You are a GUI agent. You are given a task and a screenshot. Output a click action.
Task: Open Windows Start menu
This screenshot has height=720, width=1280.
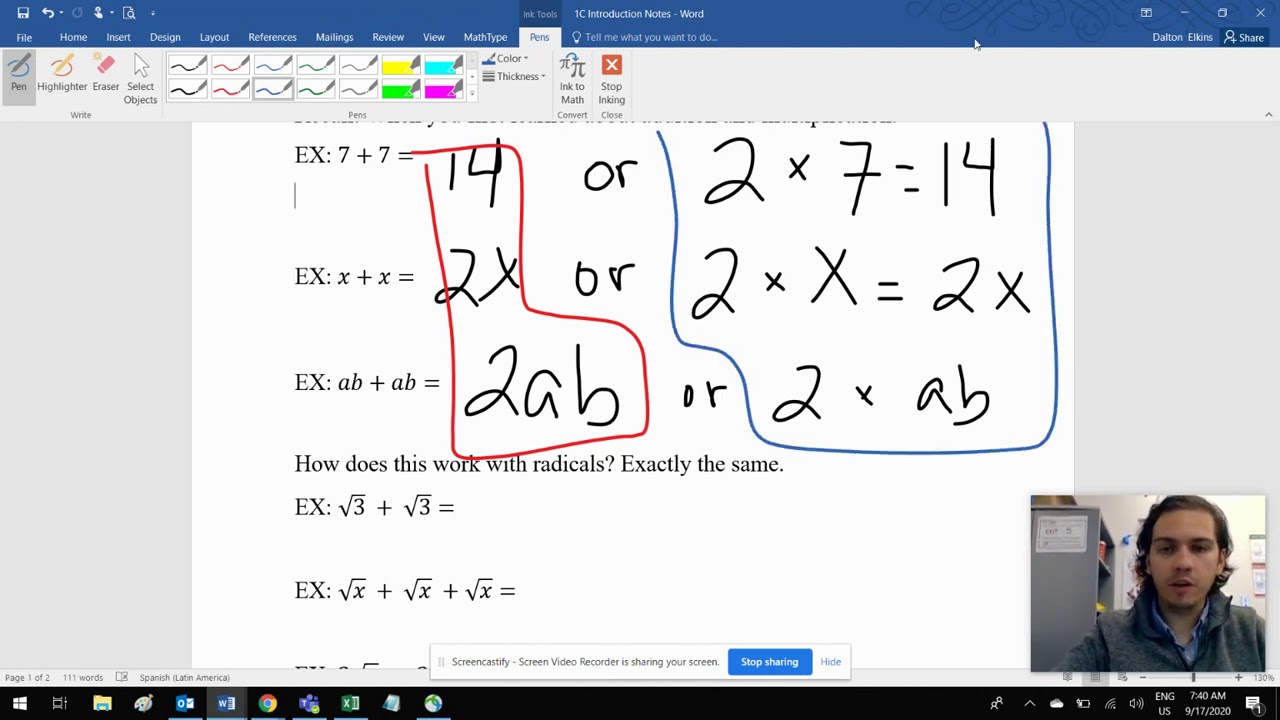coord(19,704)
